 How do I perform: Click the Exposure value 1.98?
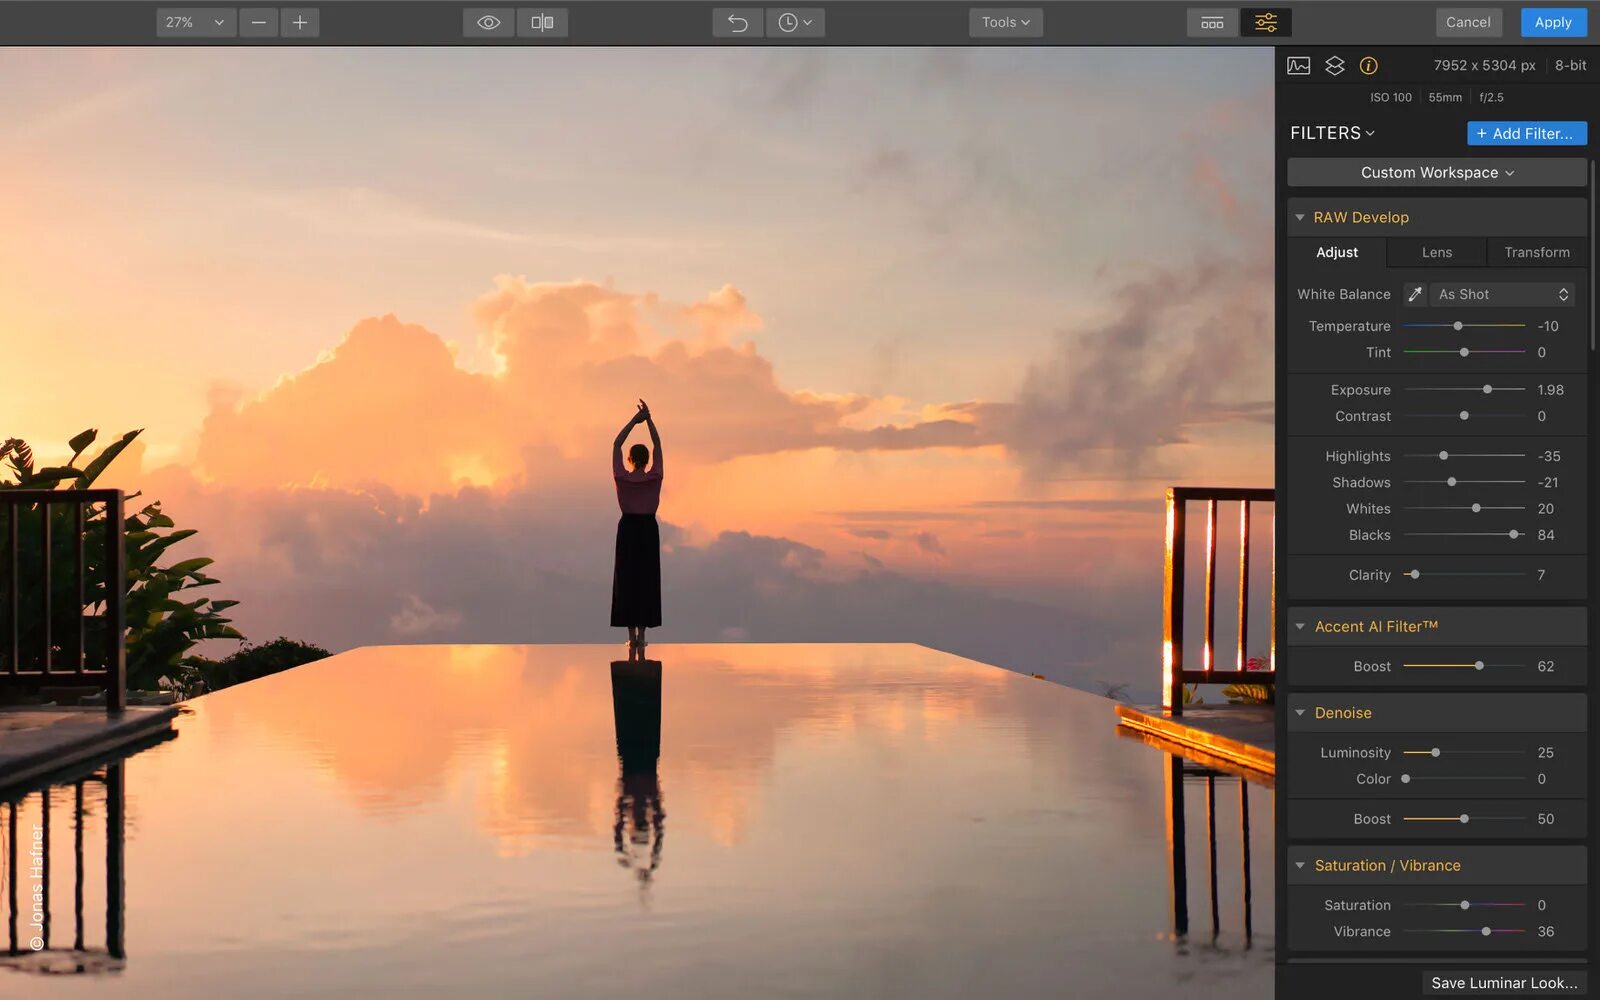[x=1550, y=390]
